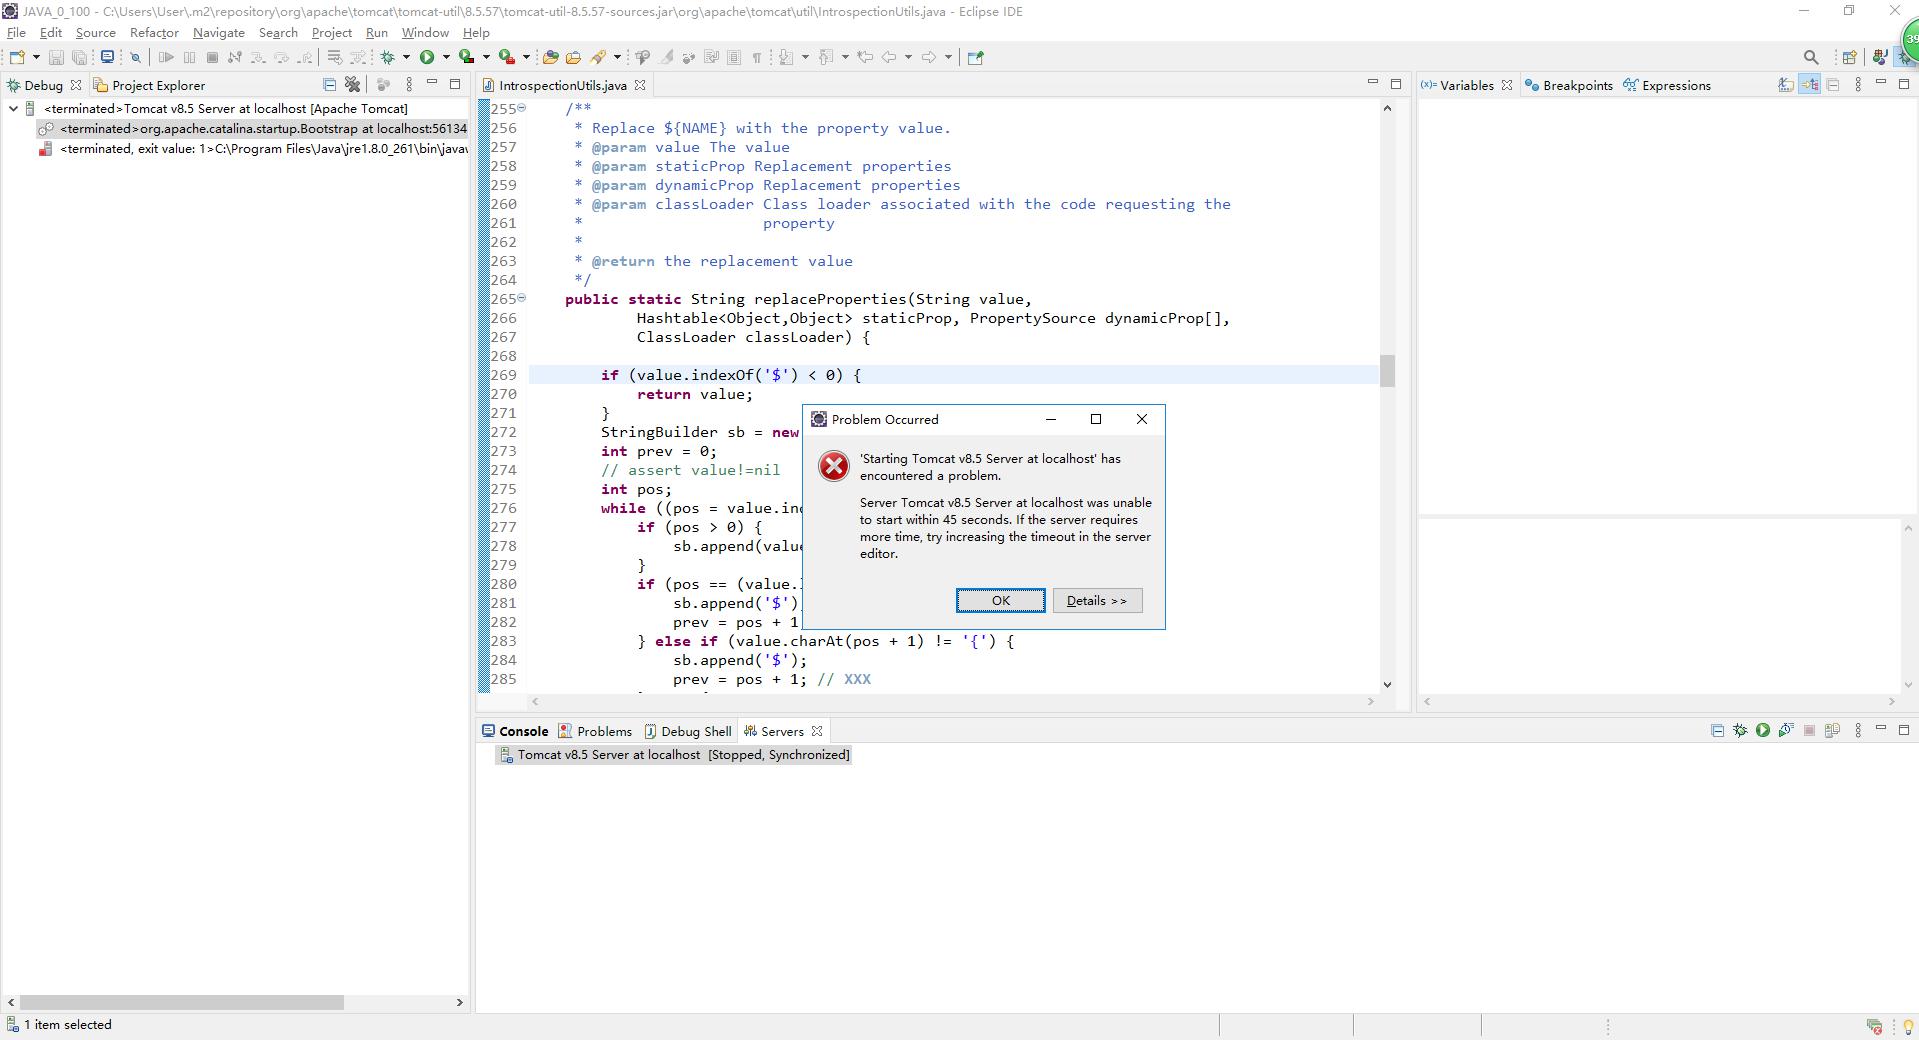Click Publish to server icon in Servers view
Viewport: 1919px width, 1040px height.
pyautogui.click(x=1832, y=731)
